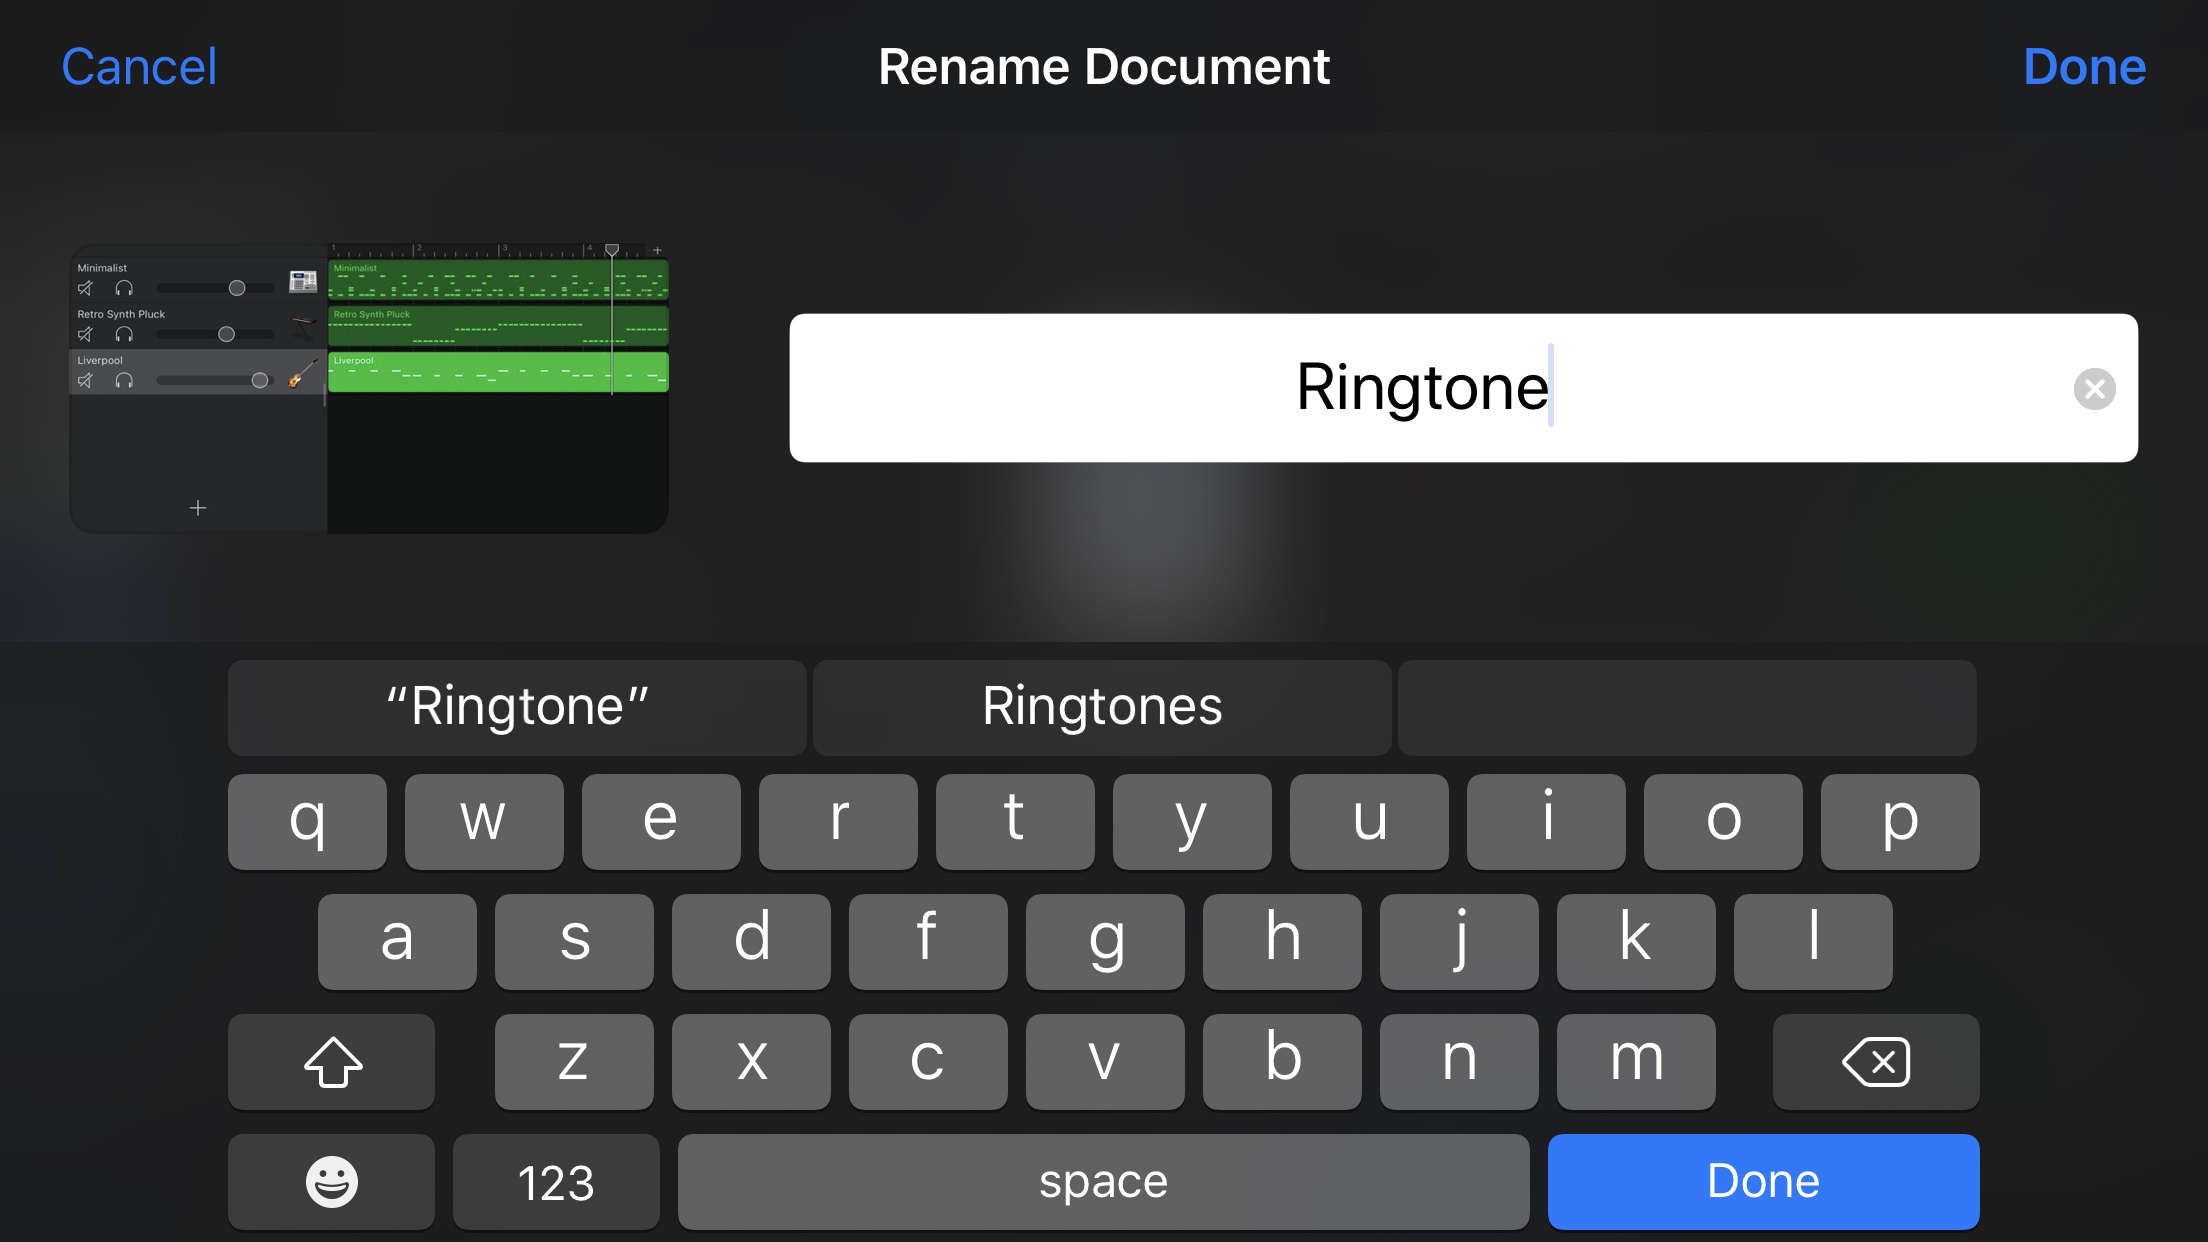Tap the Minimalist drum machine instrument icon

point(303,281)
